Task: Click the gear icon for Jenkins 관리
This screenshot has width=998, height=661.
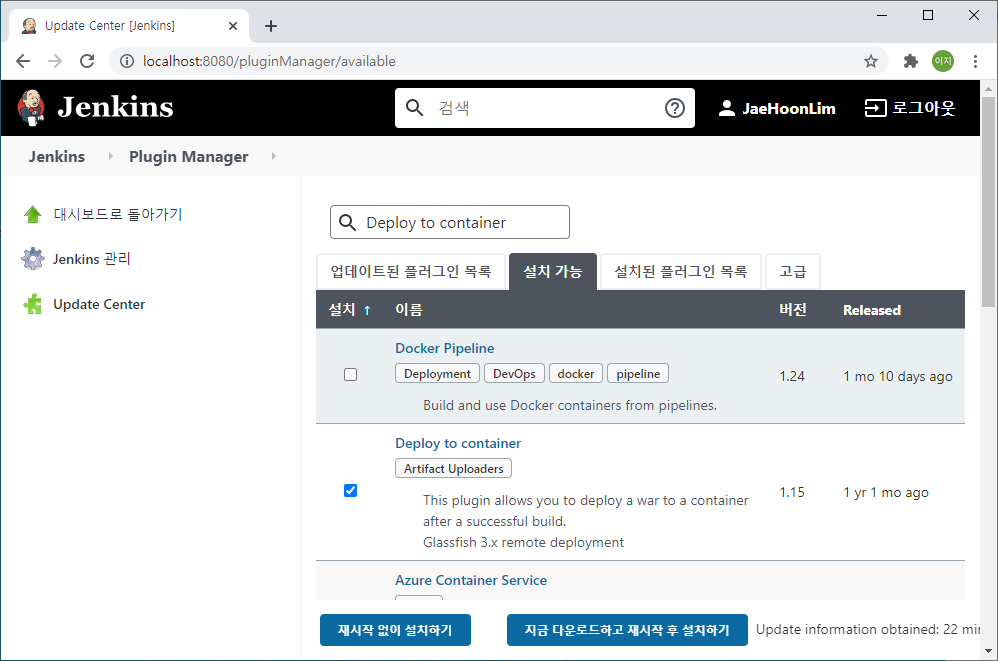Action: tap(32, 259)
